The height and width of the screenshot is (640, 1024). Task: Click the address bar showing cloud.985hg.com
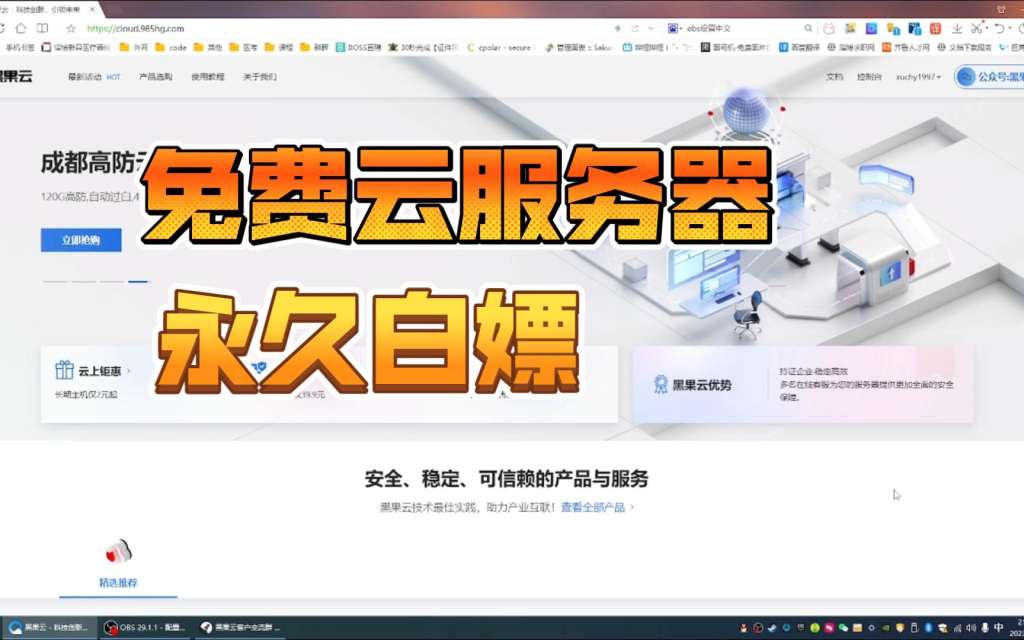pyautogui.click(x=135, y=29)
